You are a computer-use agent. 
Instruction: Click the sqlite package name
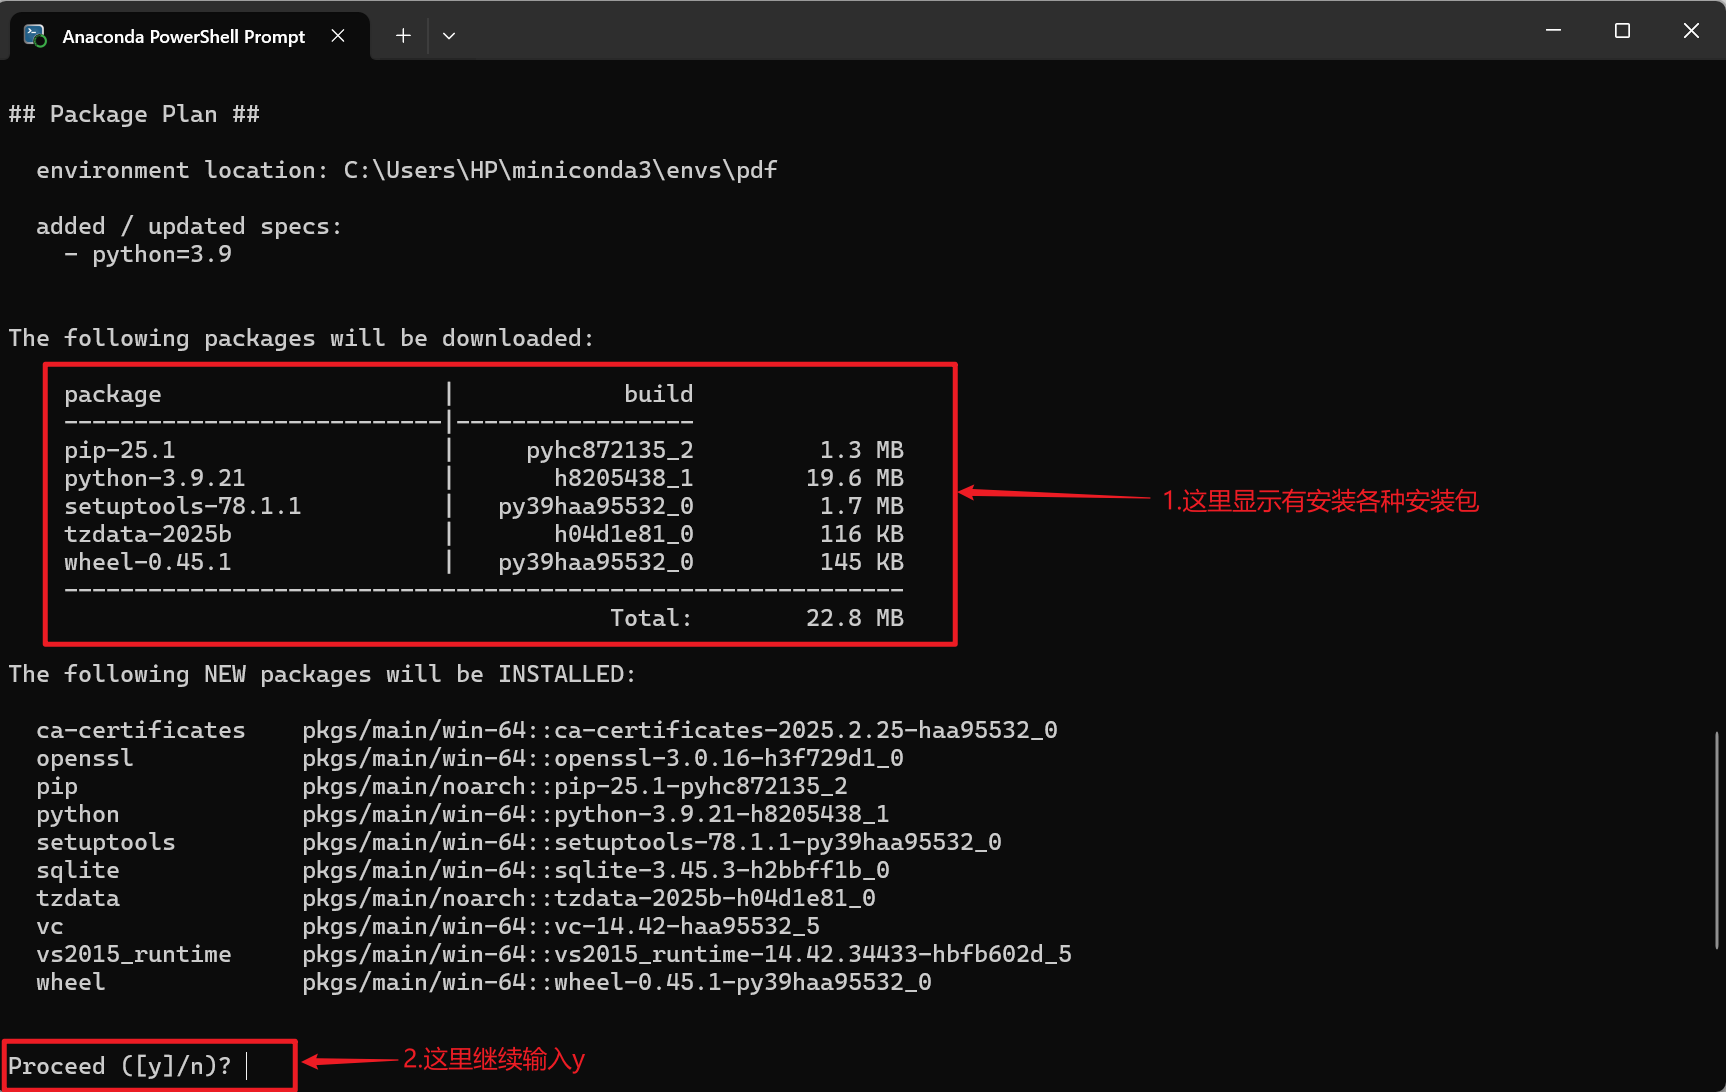click(x=78, y=870)
